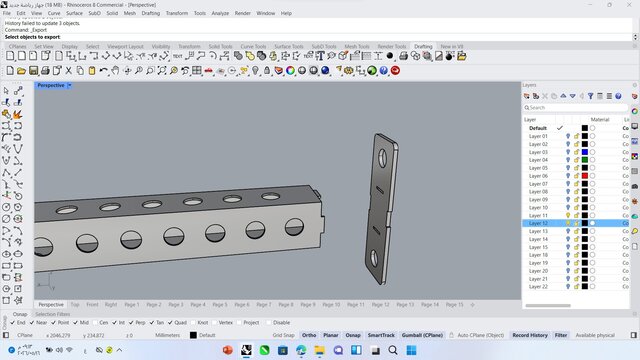Viewport: 640px width, 360px height.
Task: Open the Surface menu
Action: point(74,13)
